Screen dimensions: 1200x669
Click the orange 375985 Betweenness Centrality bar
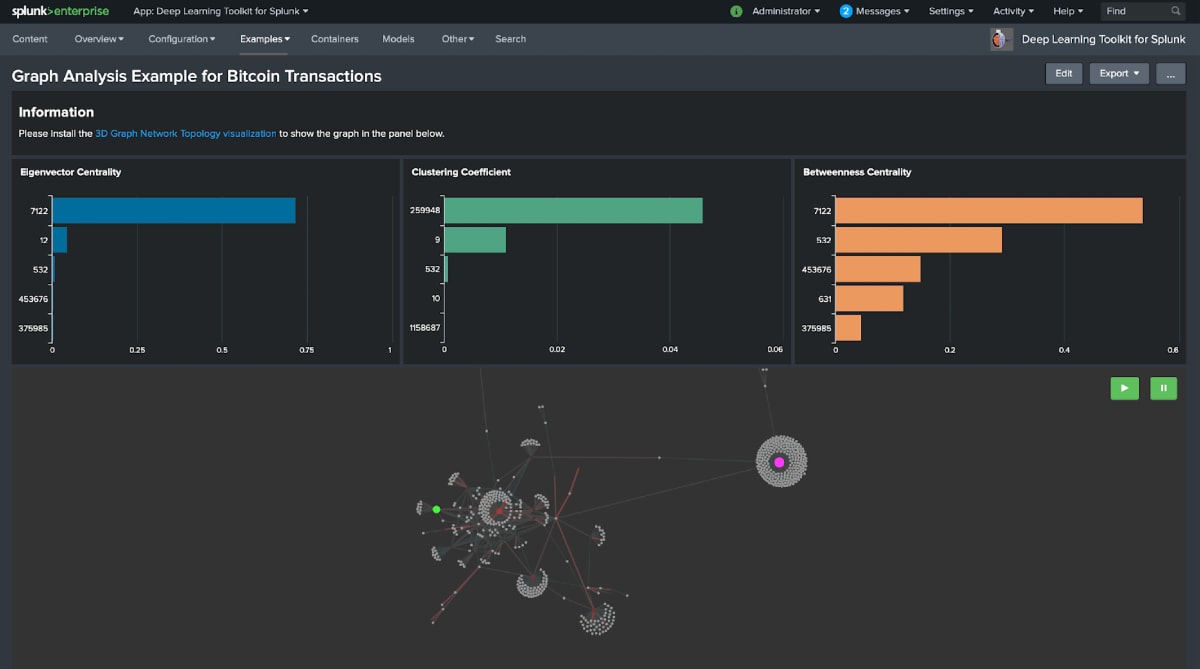[848, 327]
